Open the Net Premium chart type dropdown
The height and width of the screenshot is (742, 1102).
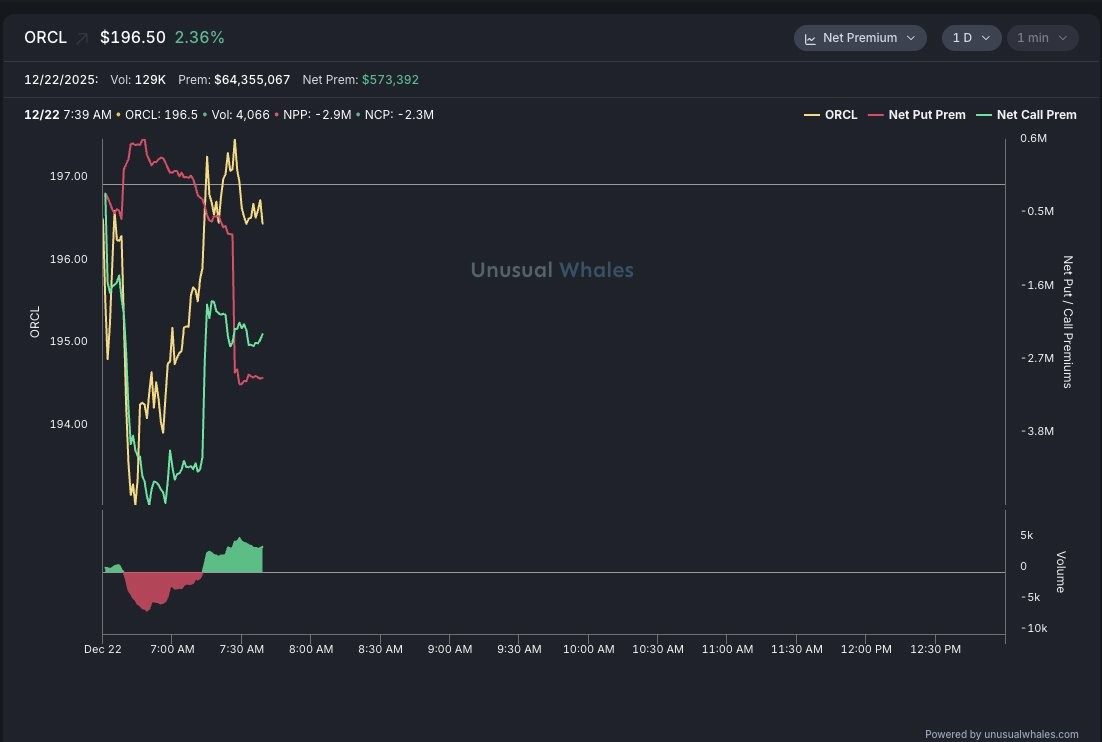[860, 38]
